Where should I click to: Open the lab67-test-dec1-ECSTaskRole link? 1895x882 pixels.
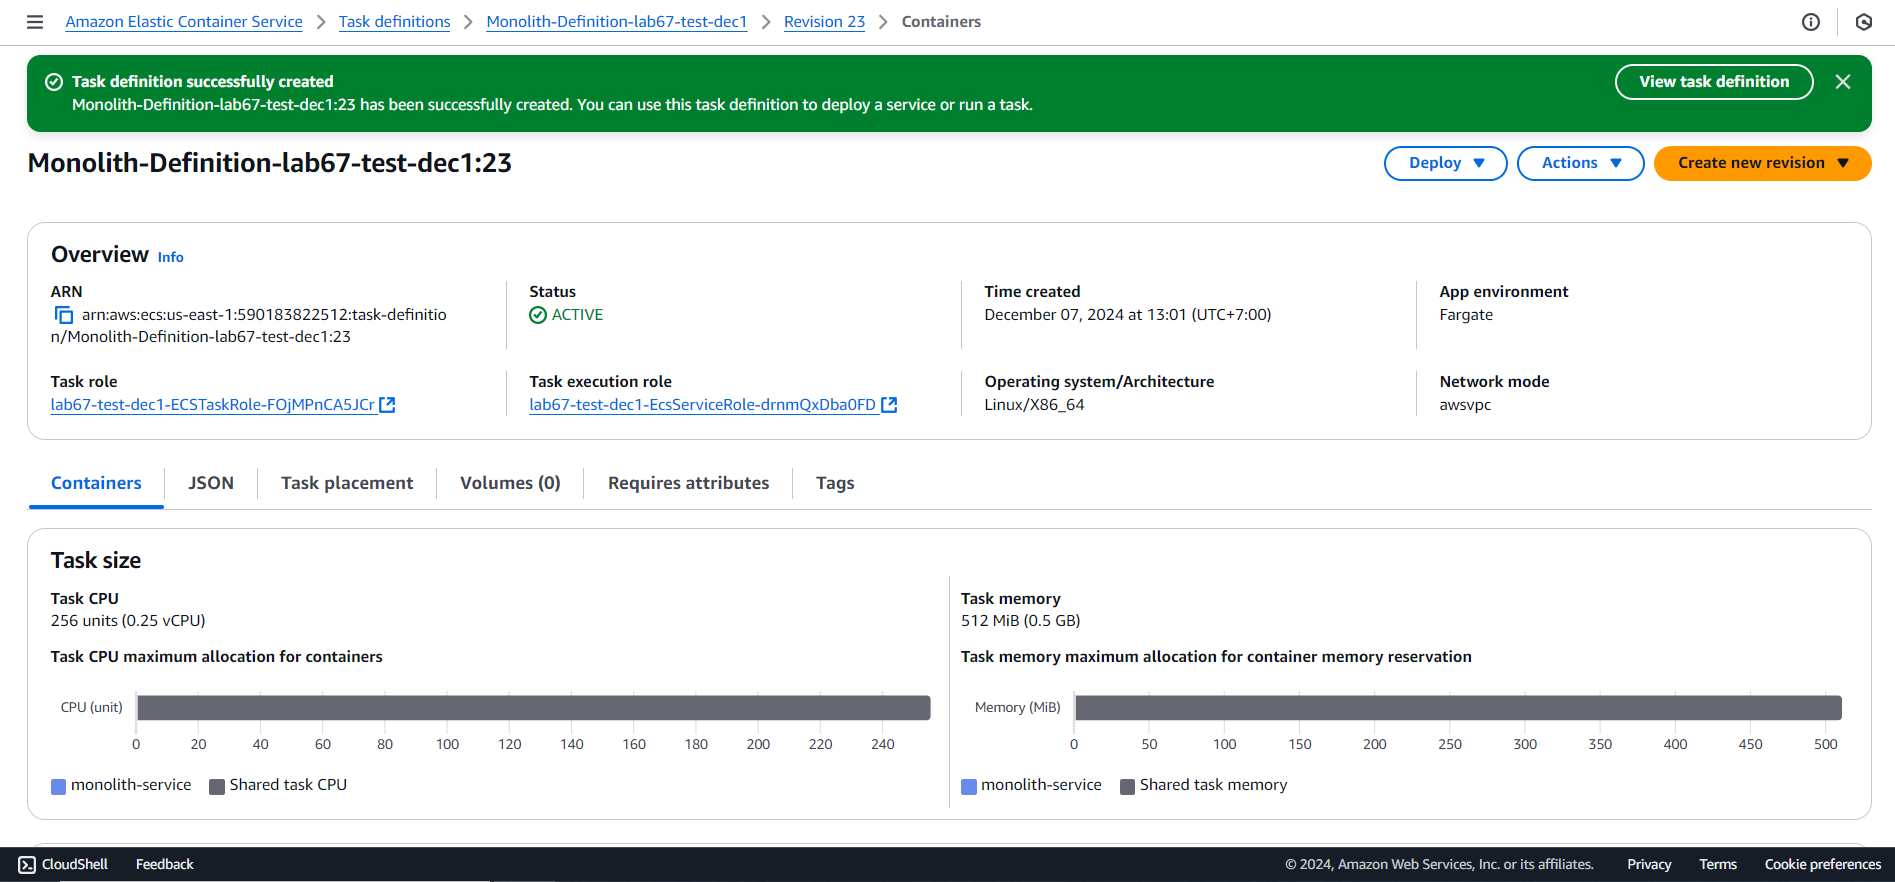212,405
